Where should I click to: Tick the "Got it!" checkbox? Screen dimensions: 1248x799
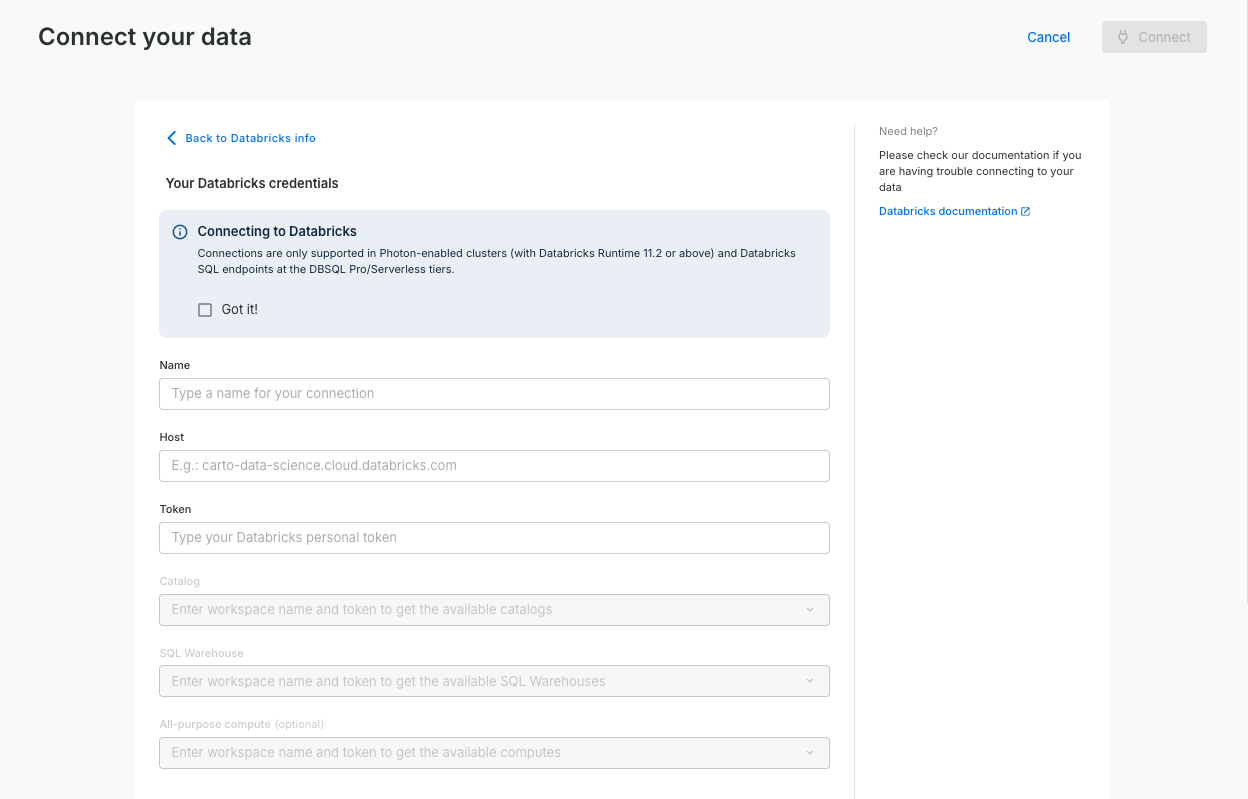coord(205,310)
